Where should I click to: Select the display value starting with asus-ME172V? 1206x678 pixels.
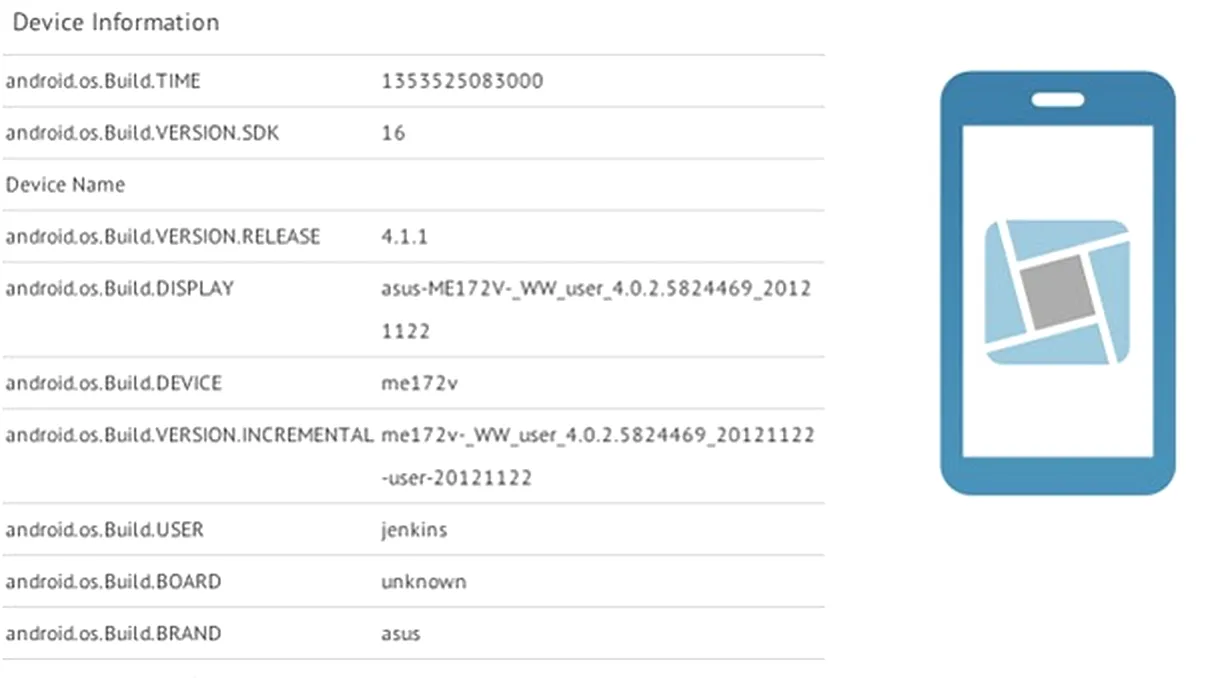[x=596, y=289]
